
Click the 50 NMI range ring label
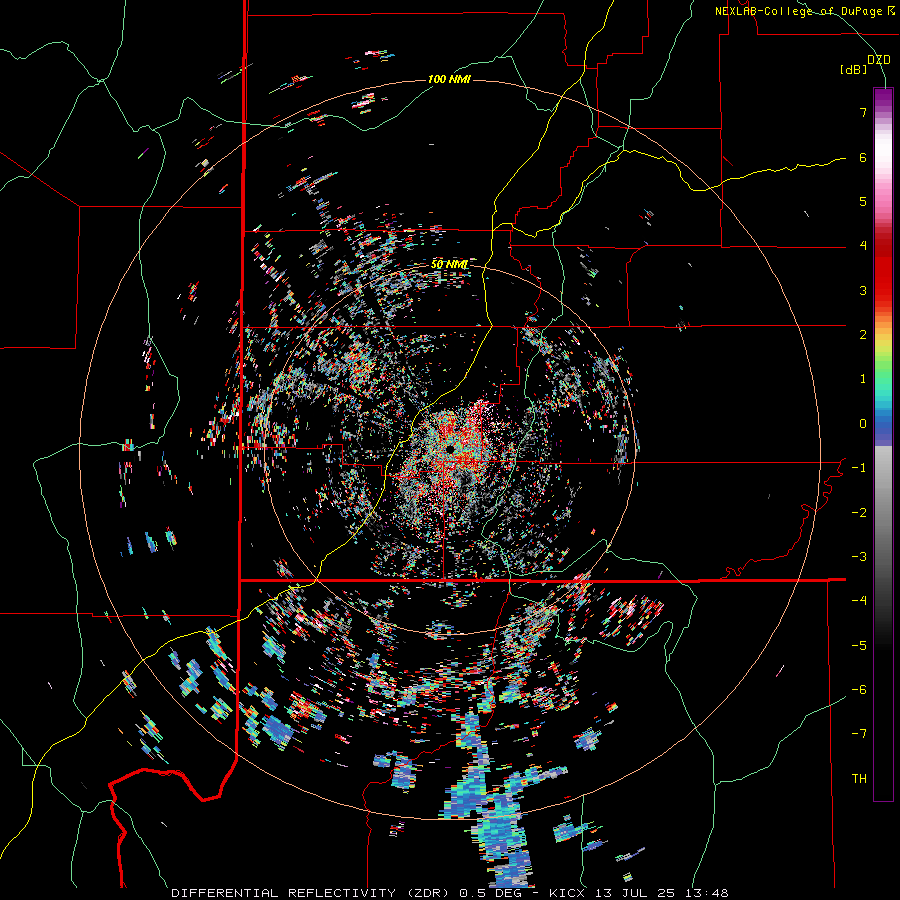click(x=449, y=264)
